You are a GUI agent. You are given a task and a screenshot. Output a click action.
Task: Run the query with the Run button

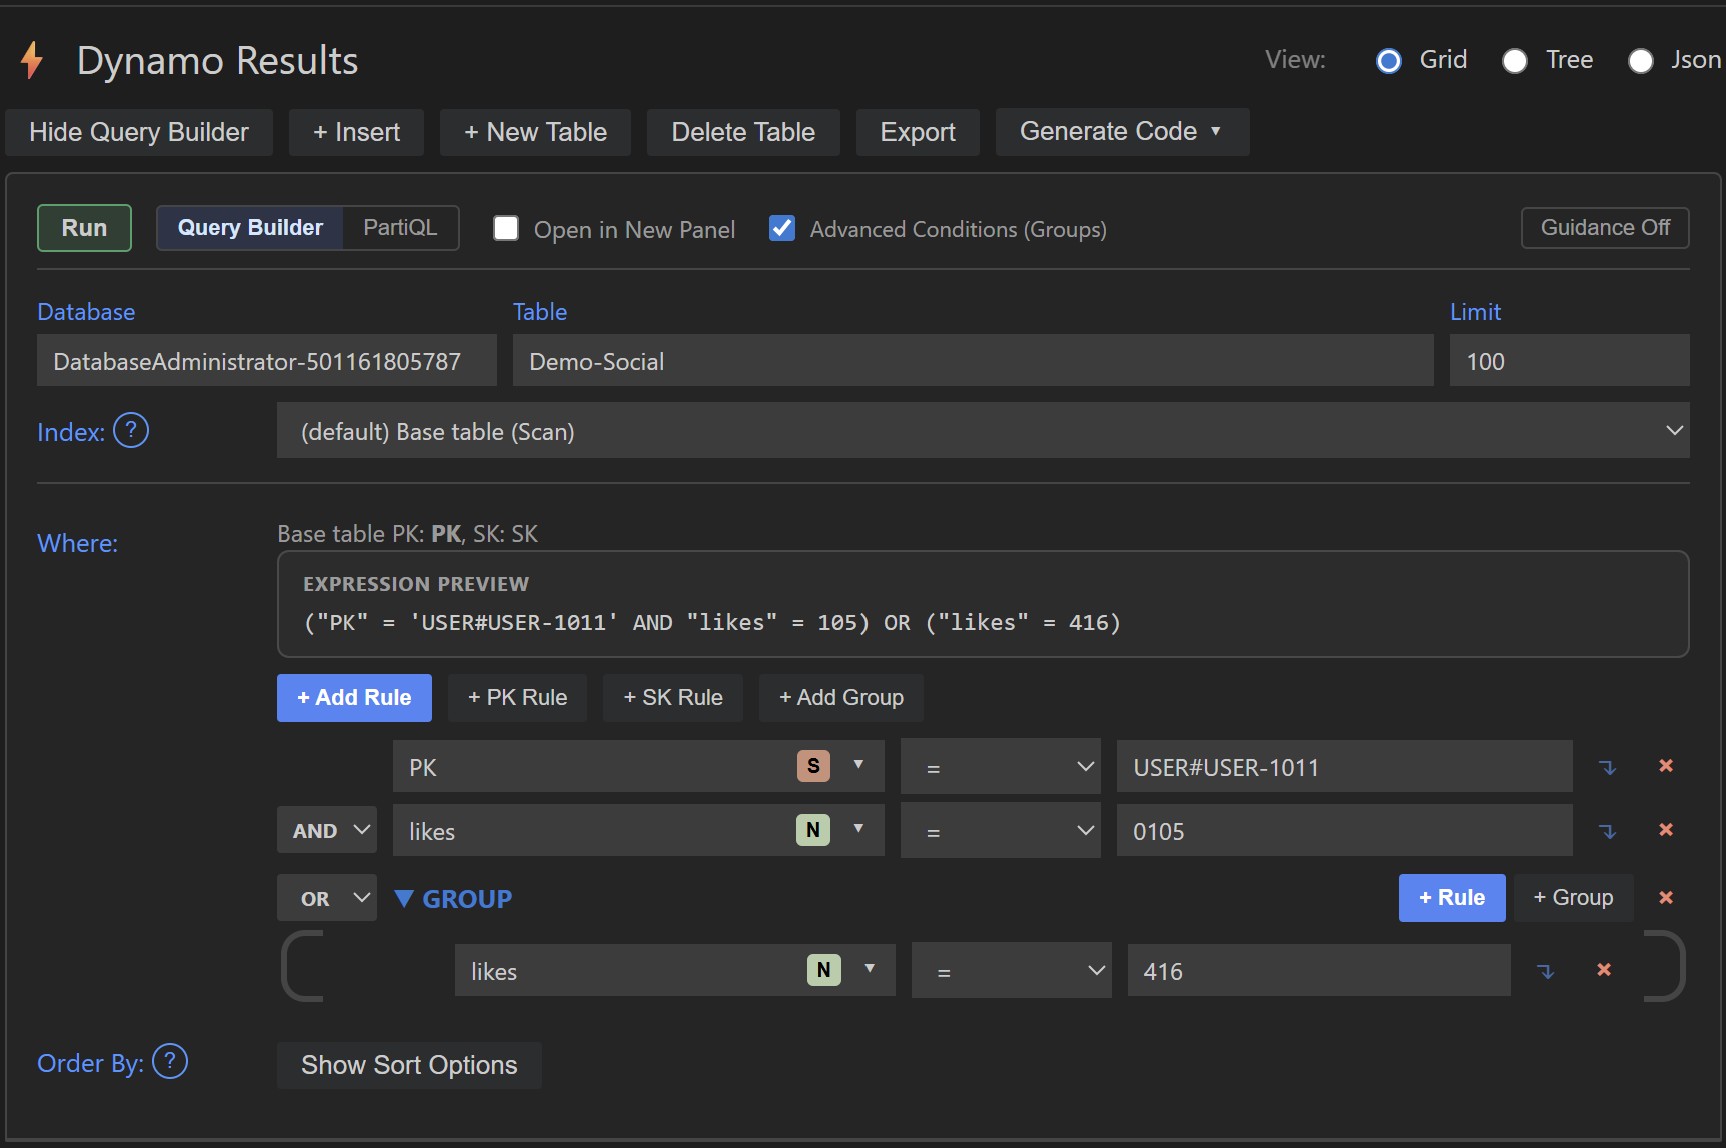[84, 228]
